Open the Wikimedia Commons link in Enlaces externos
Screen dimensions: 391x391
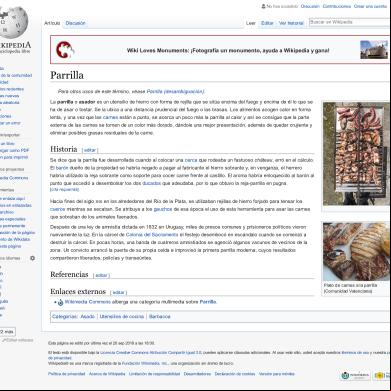click(87, 302)
